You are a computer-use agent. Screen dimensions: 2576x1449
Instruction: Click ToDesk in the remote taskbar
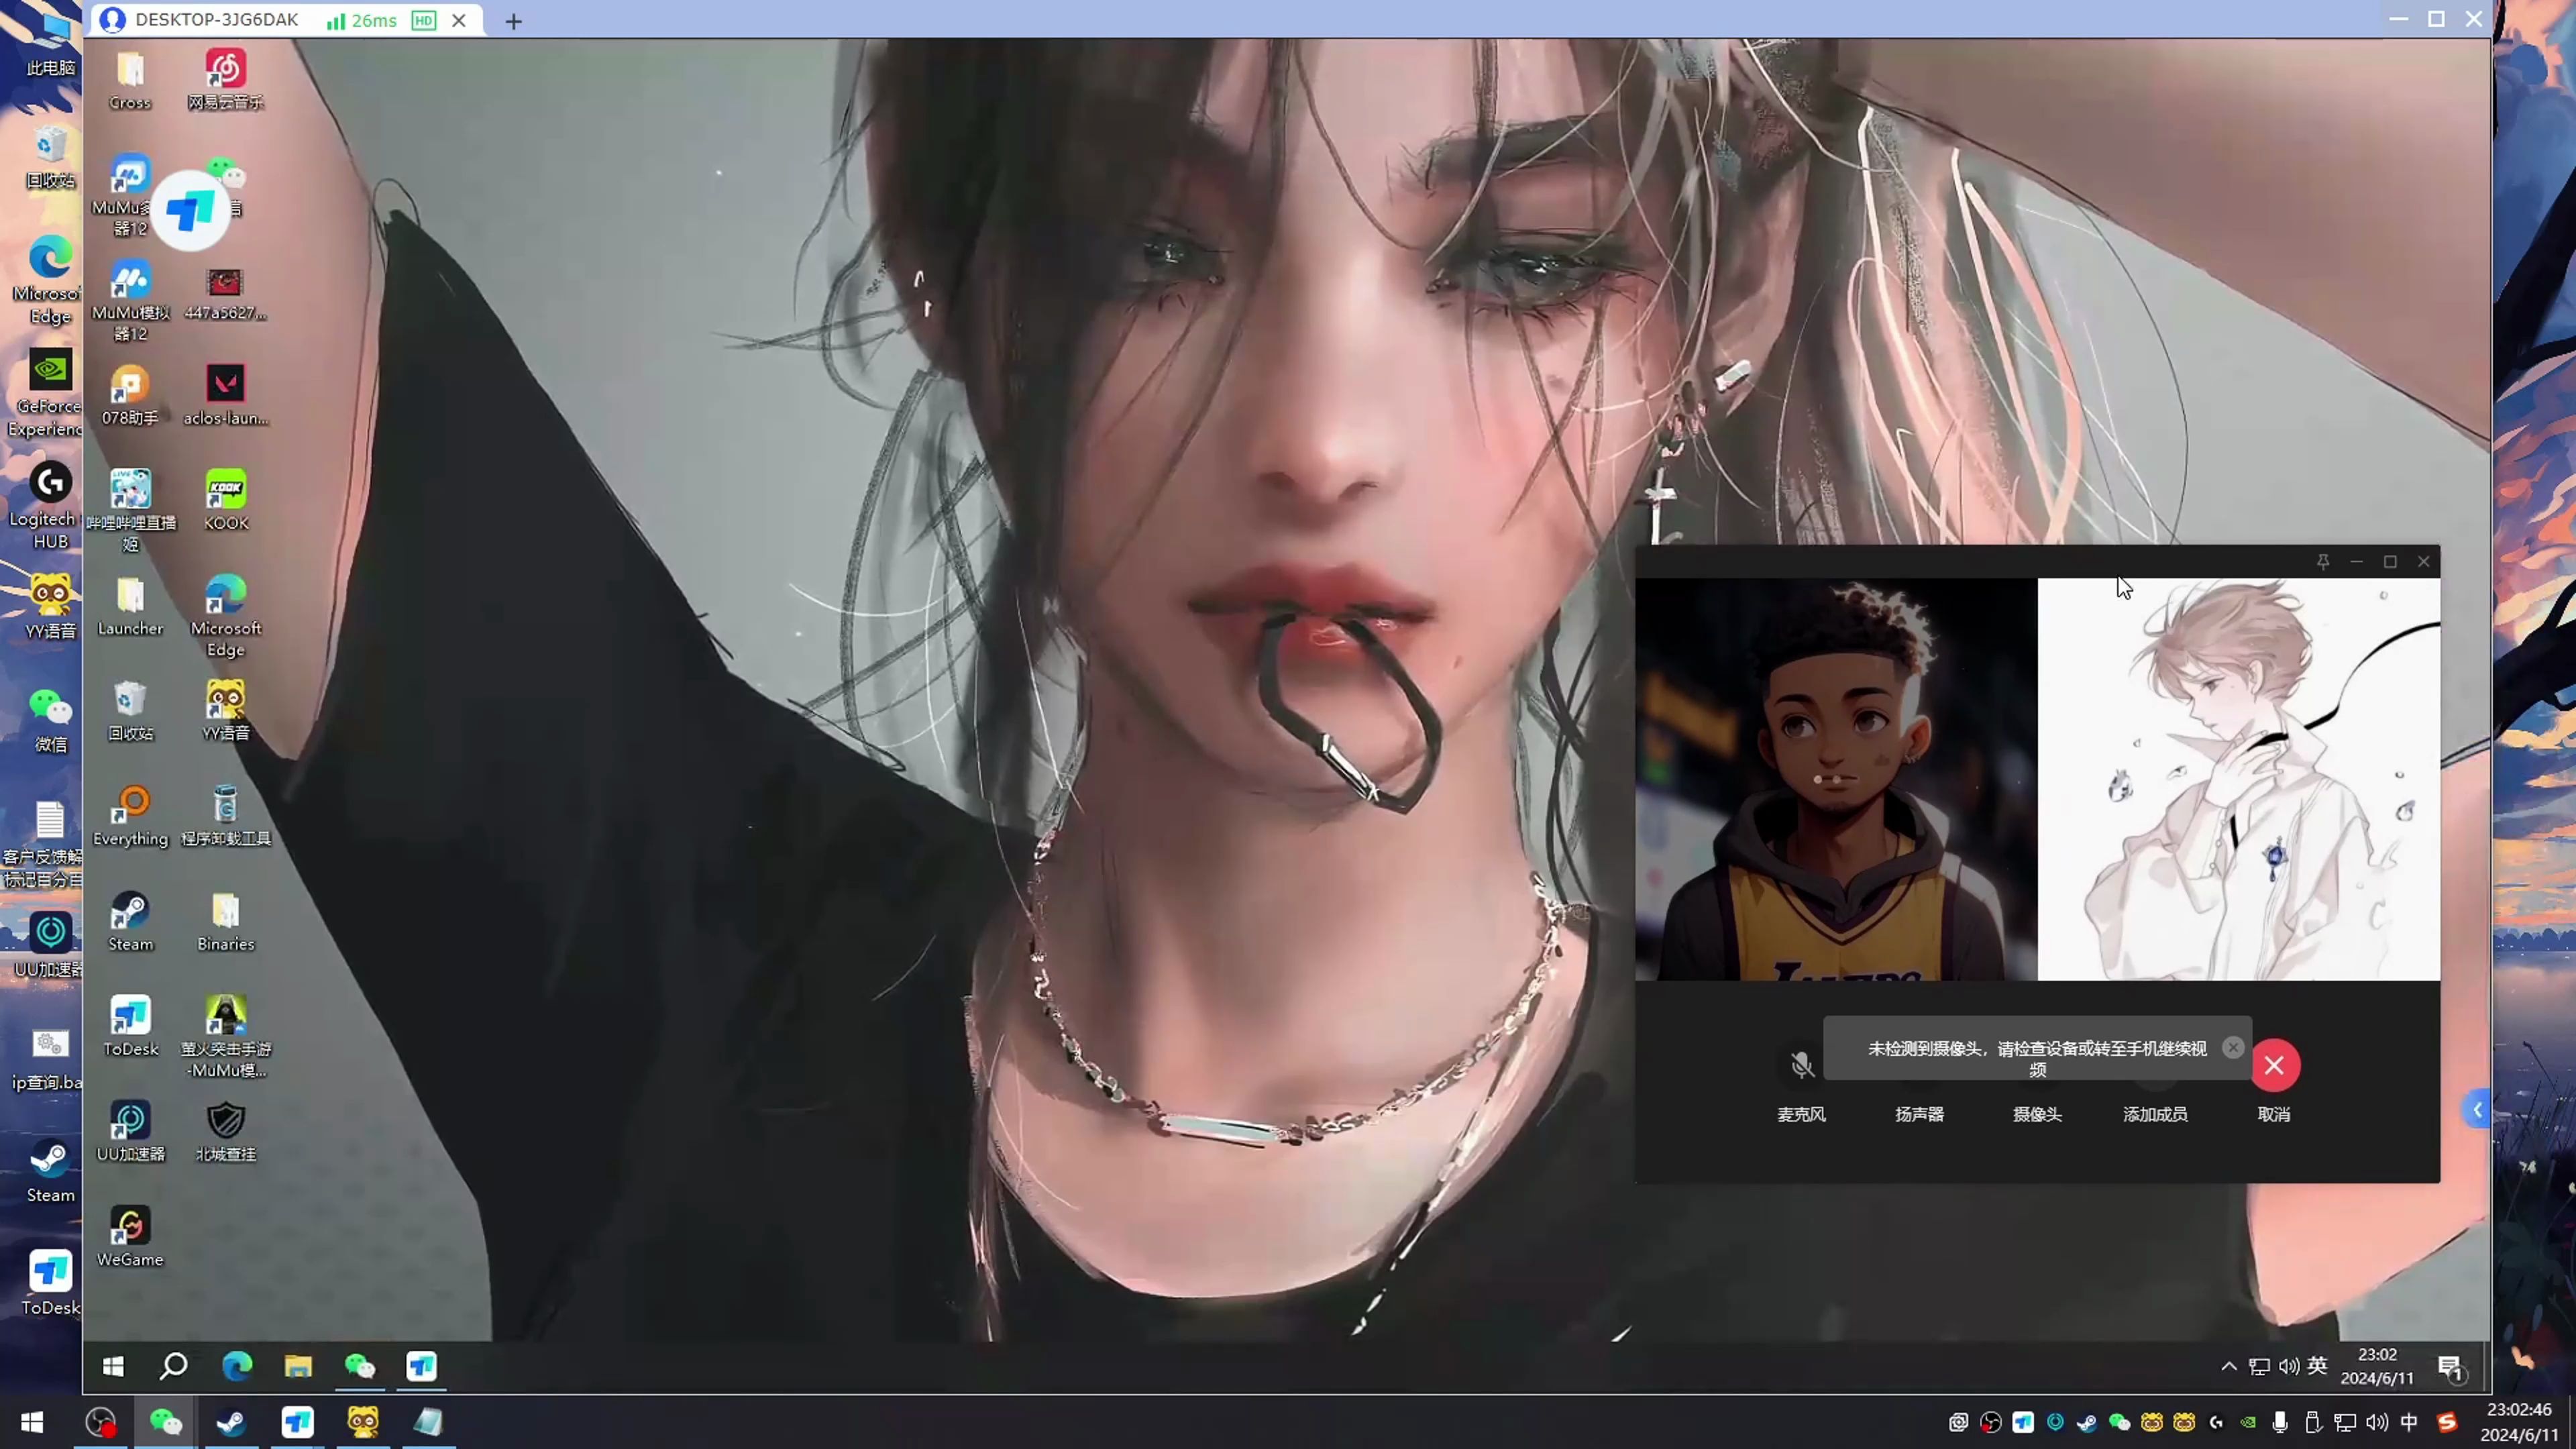click(x=421, y=1366)
